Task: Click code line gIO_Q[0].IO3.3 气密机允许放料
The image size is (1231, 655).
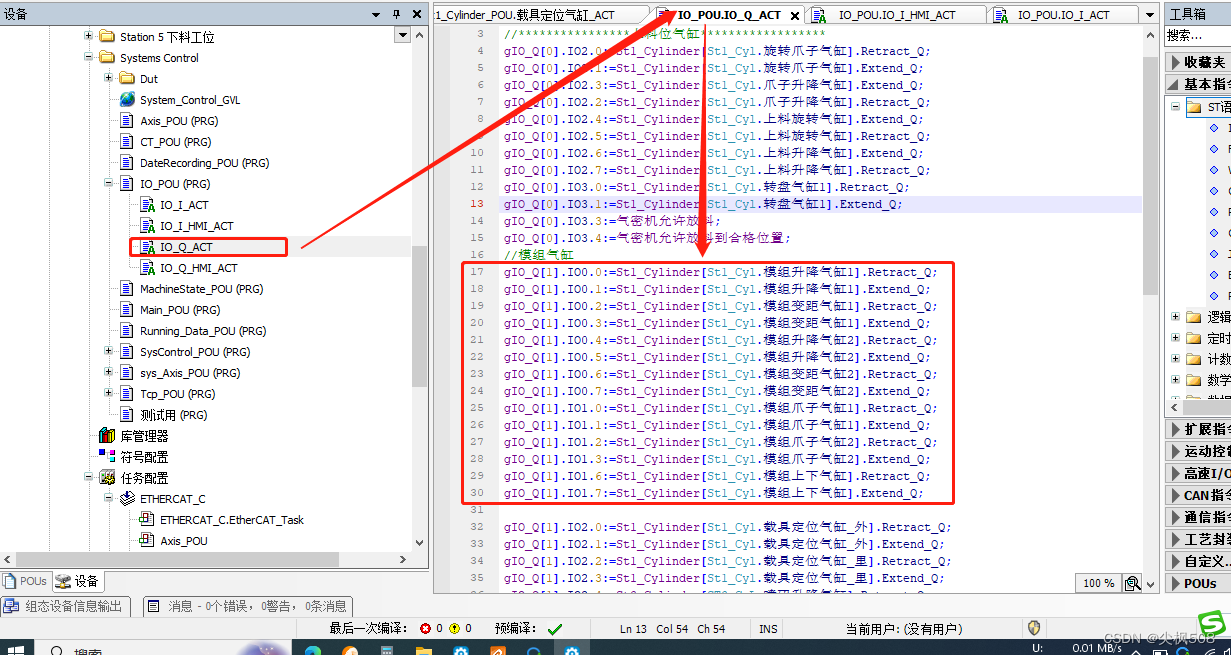Action: pos(612,221)
